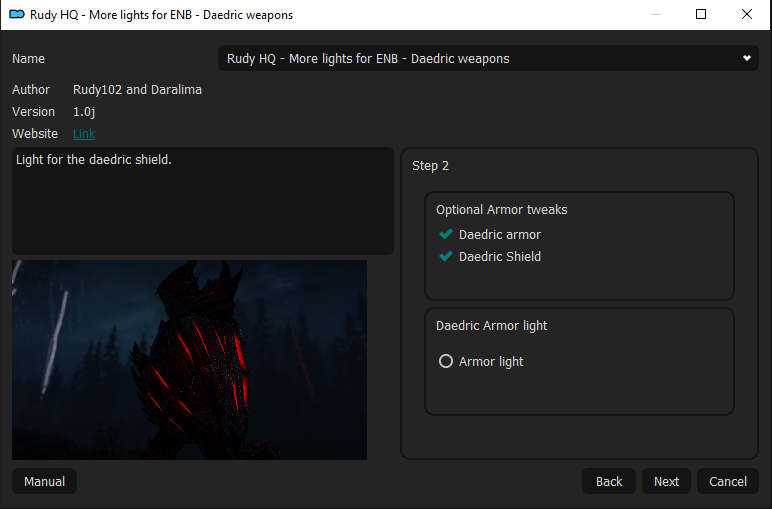This screenshot has height=509, width=772.
Task: Click the Daedric shield preview image
Action: pos(190,360)
